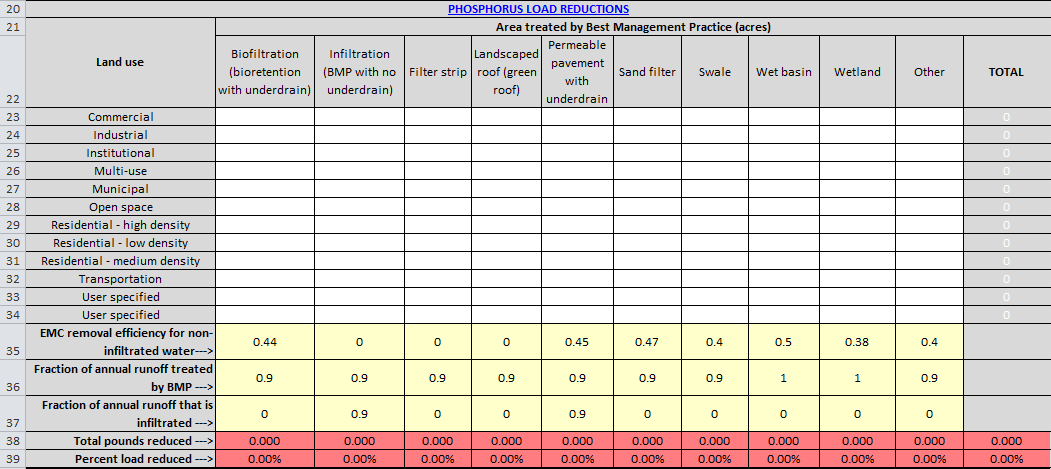Screen dimensions: 1051x469
Task: Click the Area treated by Best Management Practice header
Action: click(633, 27)
